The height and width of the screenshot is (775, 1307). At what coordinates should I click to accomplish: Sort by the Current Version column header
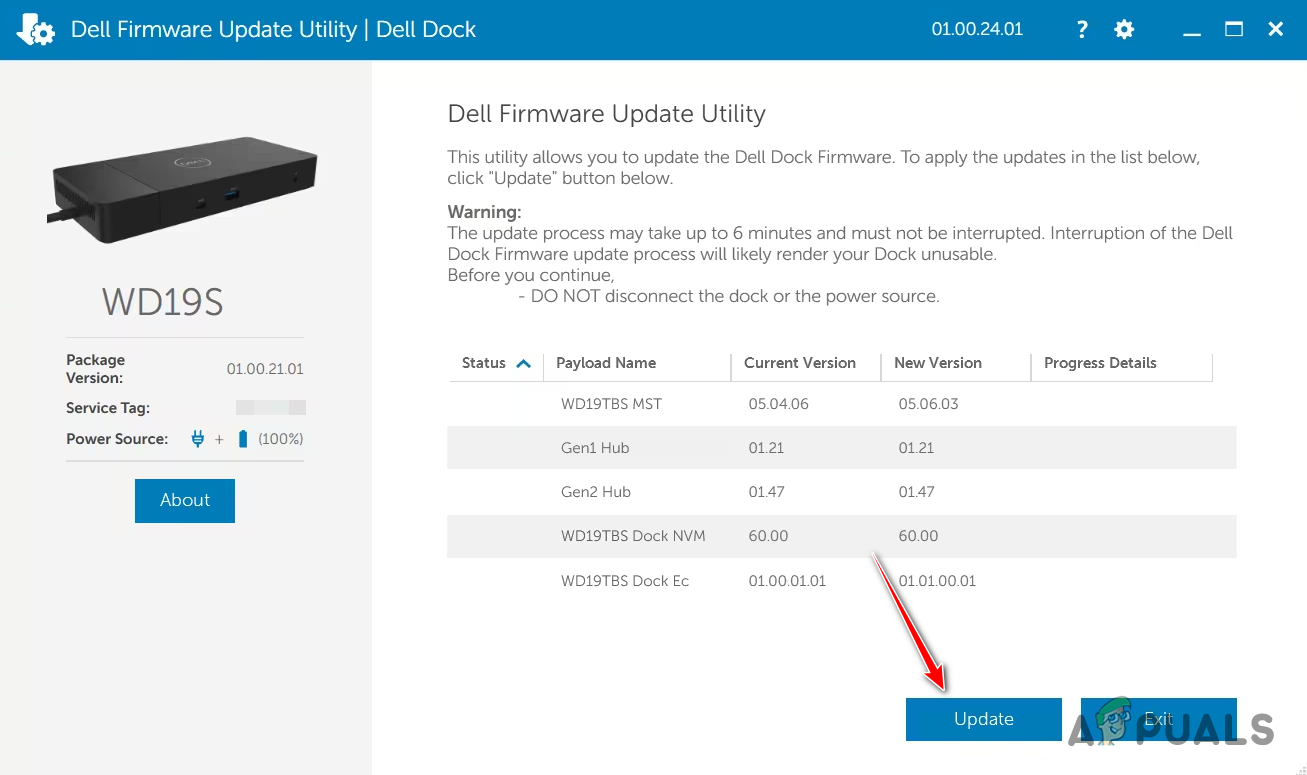[800, 363]
